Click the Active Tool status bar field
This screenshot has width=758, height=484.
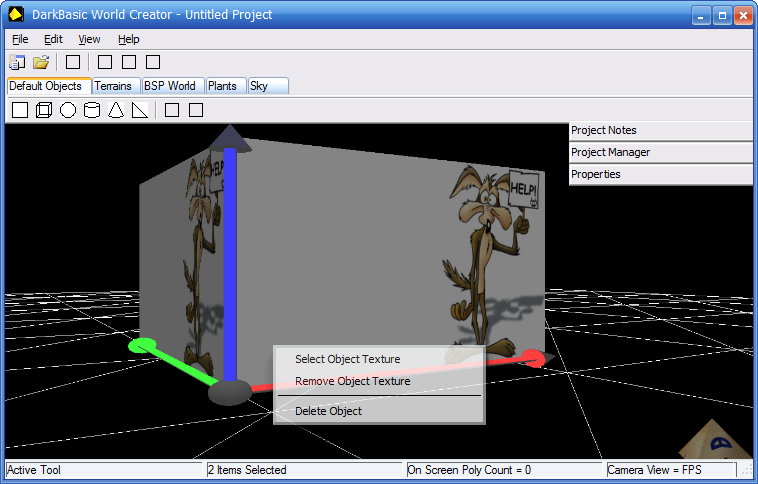click(104, 470)
